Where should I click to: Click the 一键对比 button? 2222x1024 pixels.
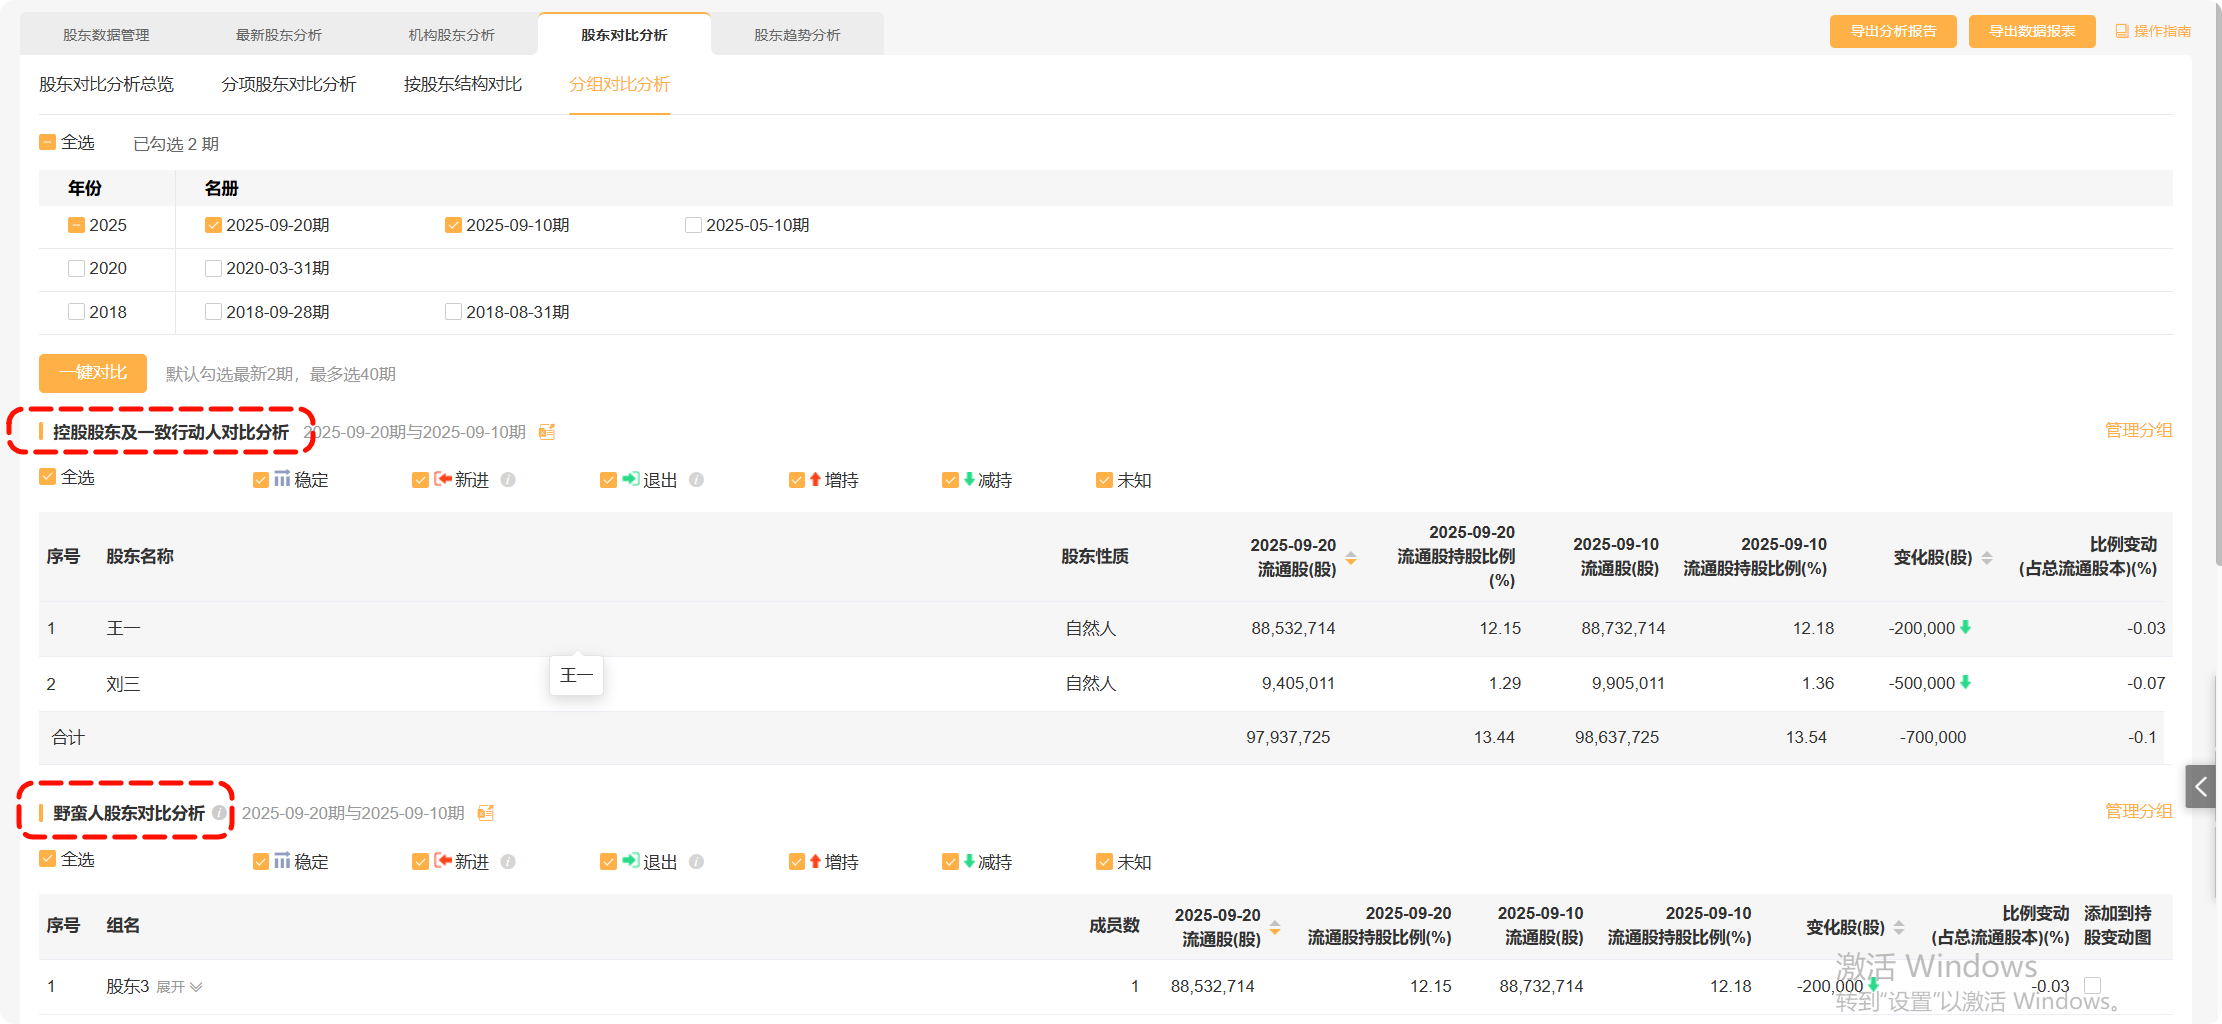[93, 373]
